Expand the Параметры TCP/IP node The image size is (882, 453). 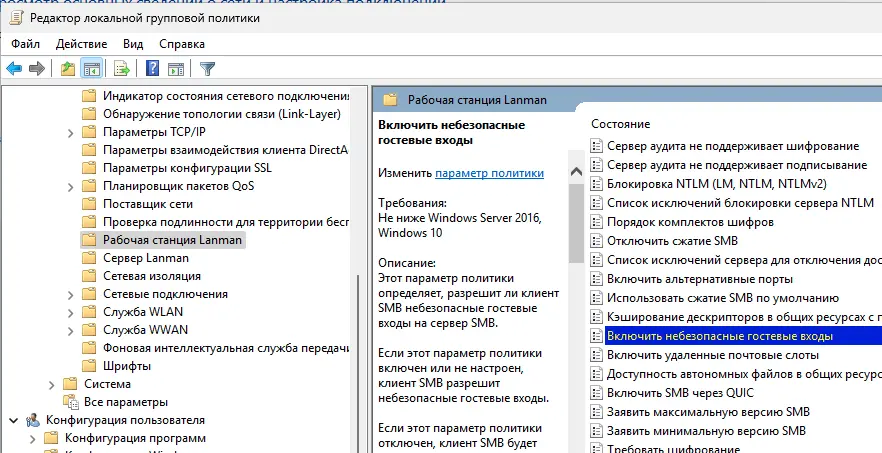pyautogui.click(x=70, y=133)
